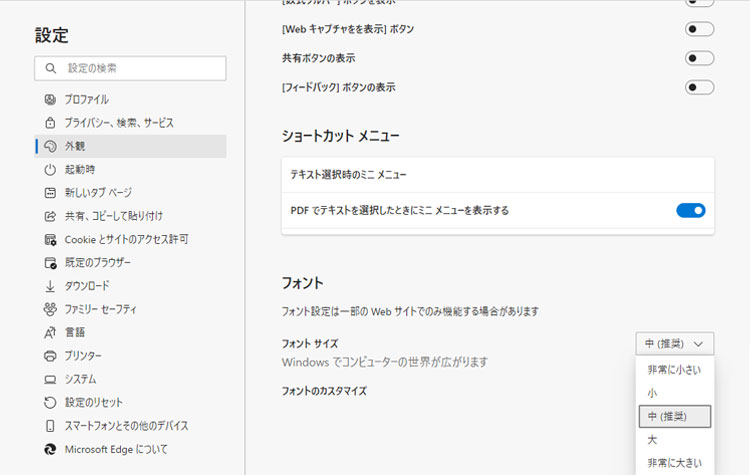The width and height of the screenshot is (750, 475).
Task: Turn on the feedback button display toggle
Action: (699, 87)
